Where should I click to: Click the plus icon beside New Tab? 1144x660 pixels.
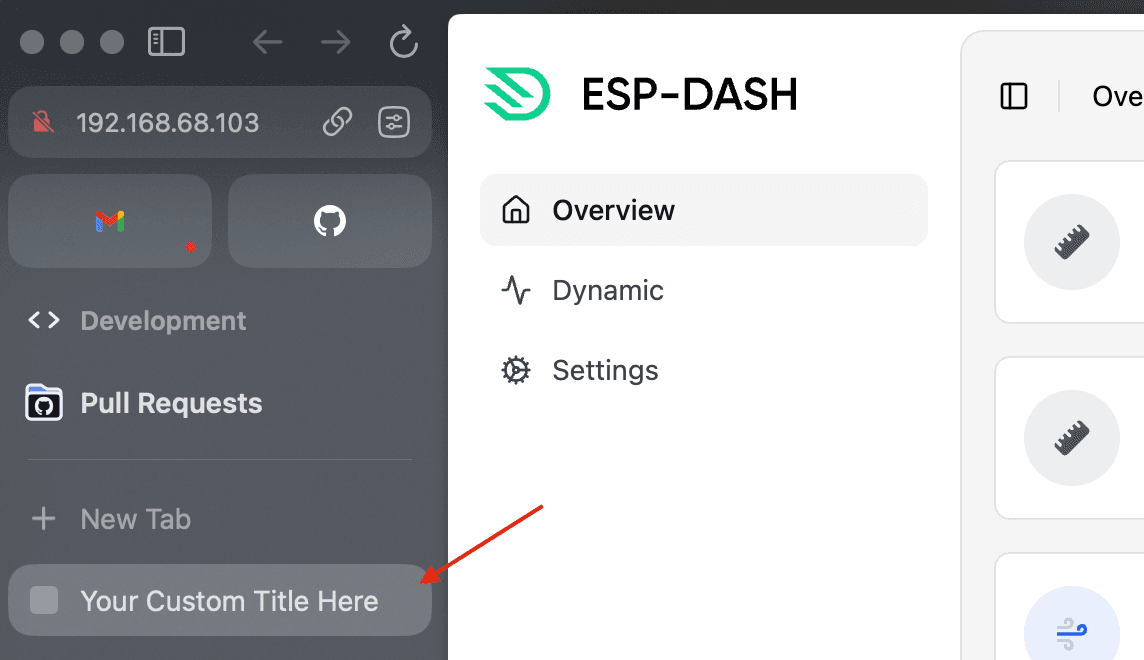44,519
